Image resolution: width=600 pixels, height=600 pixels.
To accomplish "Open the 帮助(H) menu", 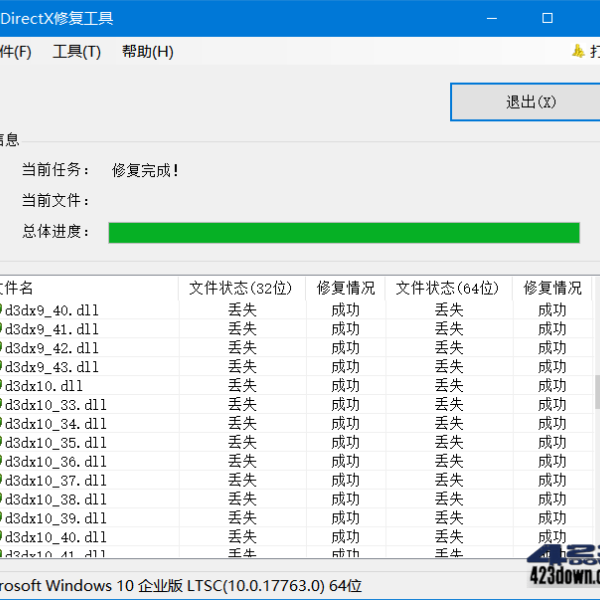I will [148, 52].
